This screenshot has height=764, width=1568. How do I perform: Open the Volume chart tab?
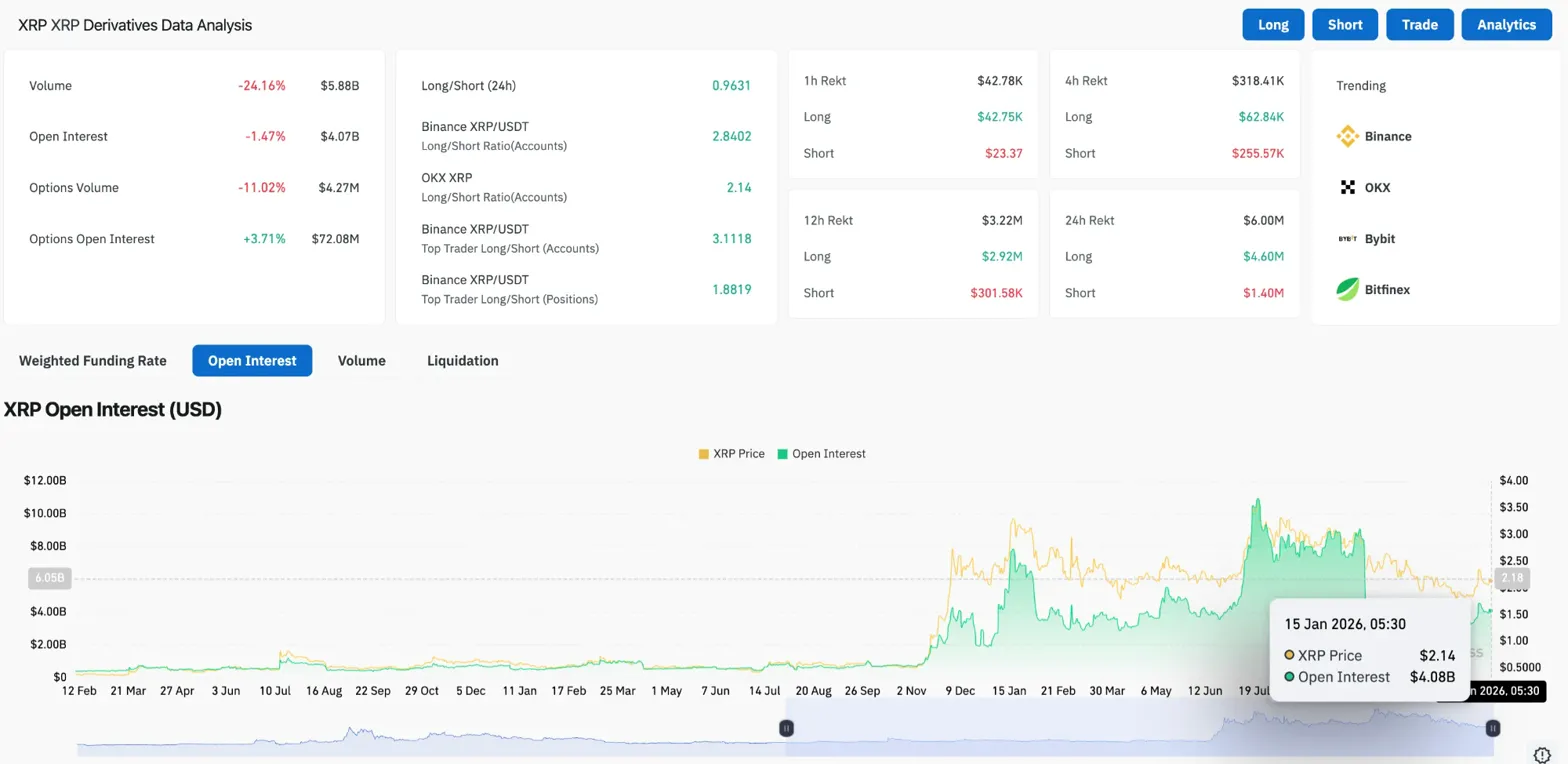point(361,361)
